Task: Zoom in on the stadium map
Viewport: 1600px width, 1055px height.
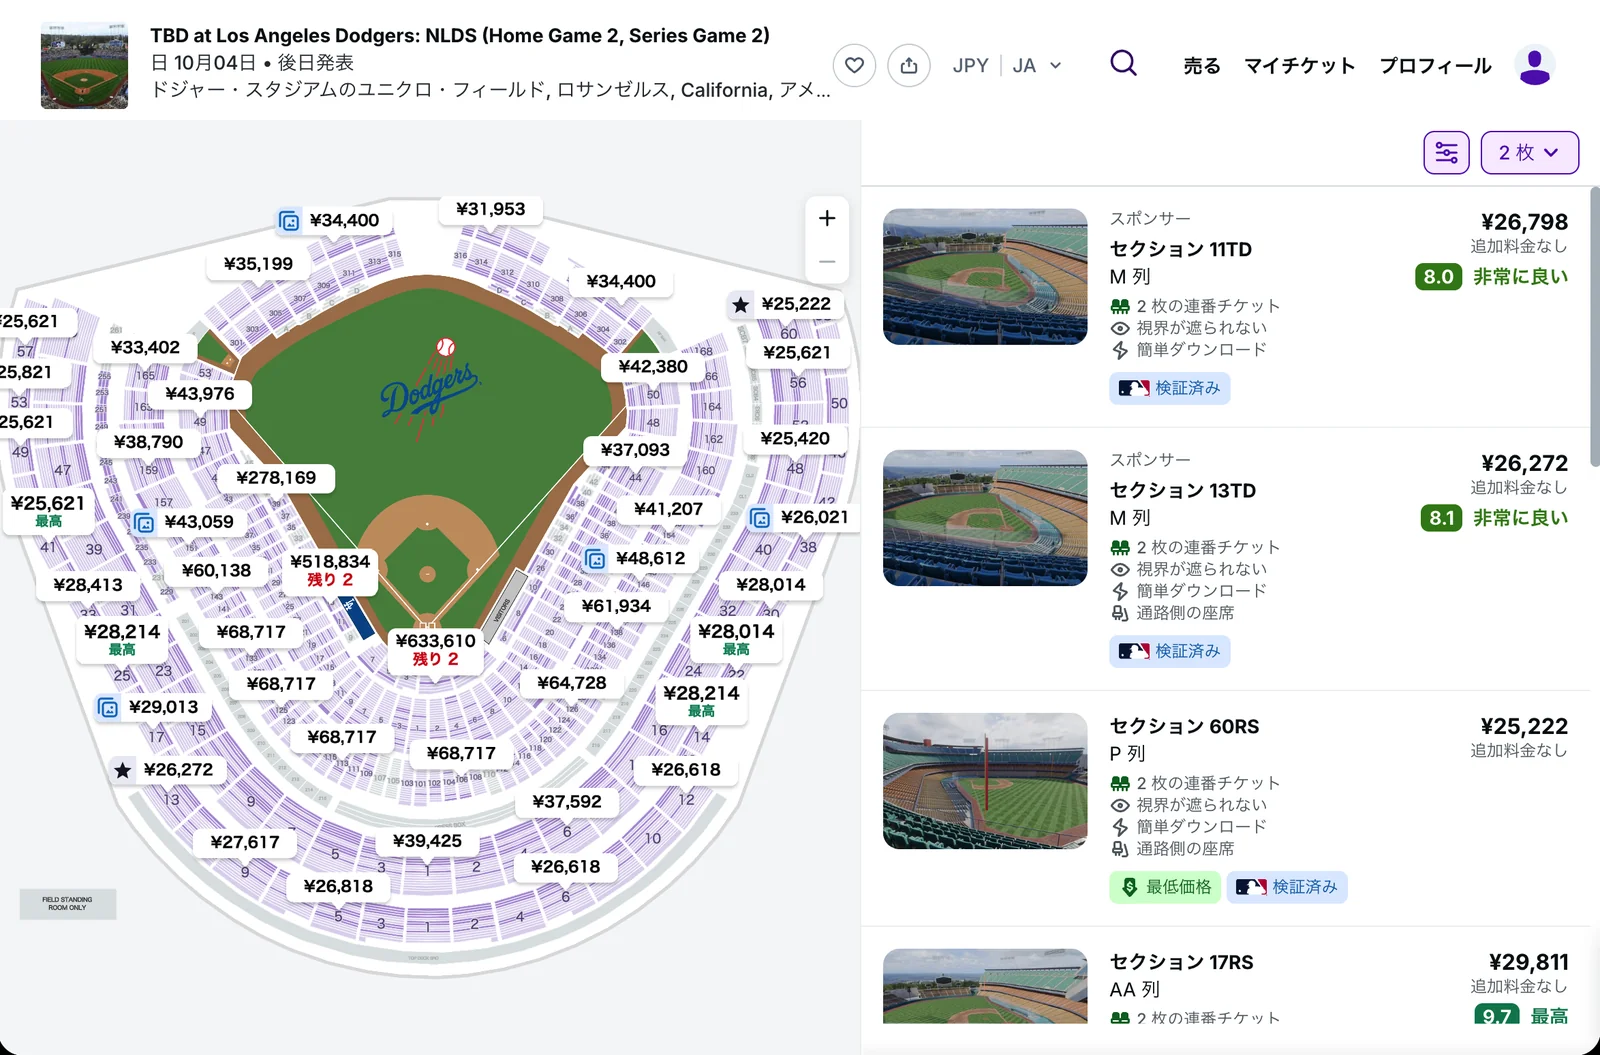Action: pyautogui.click(x=827, y=219)
